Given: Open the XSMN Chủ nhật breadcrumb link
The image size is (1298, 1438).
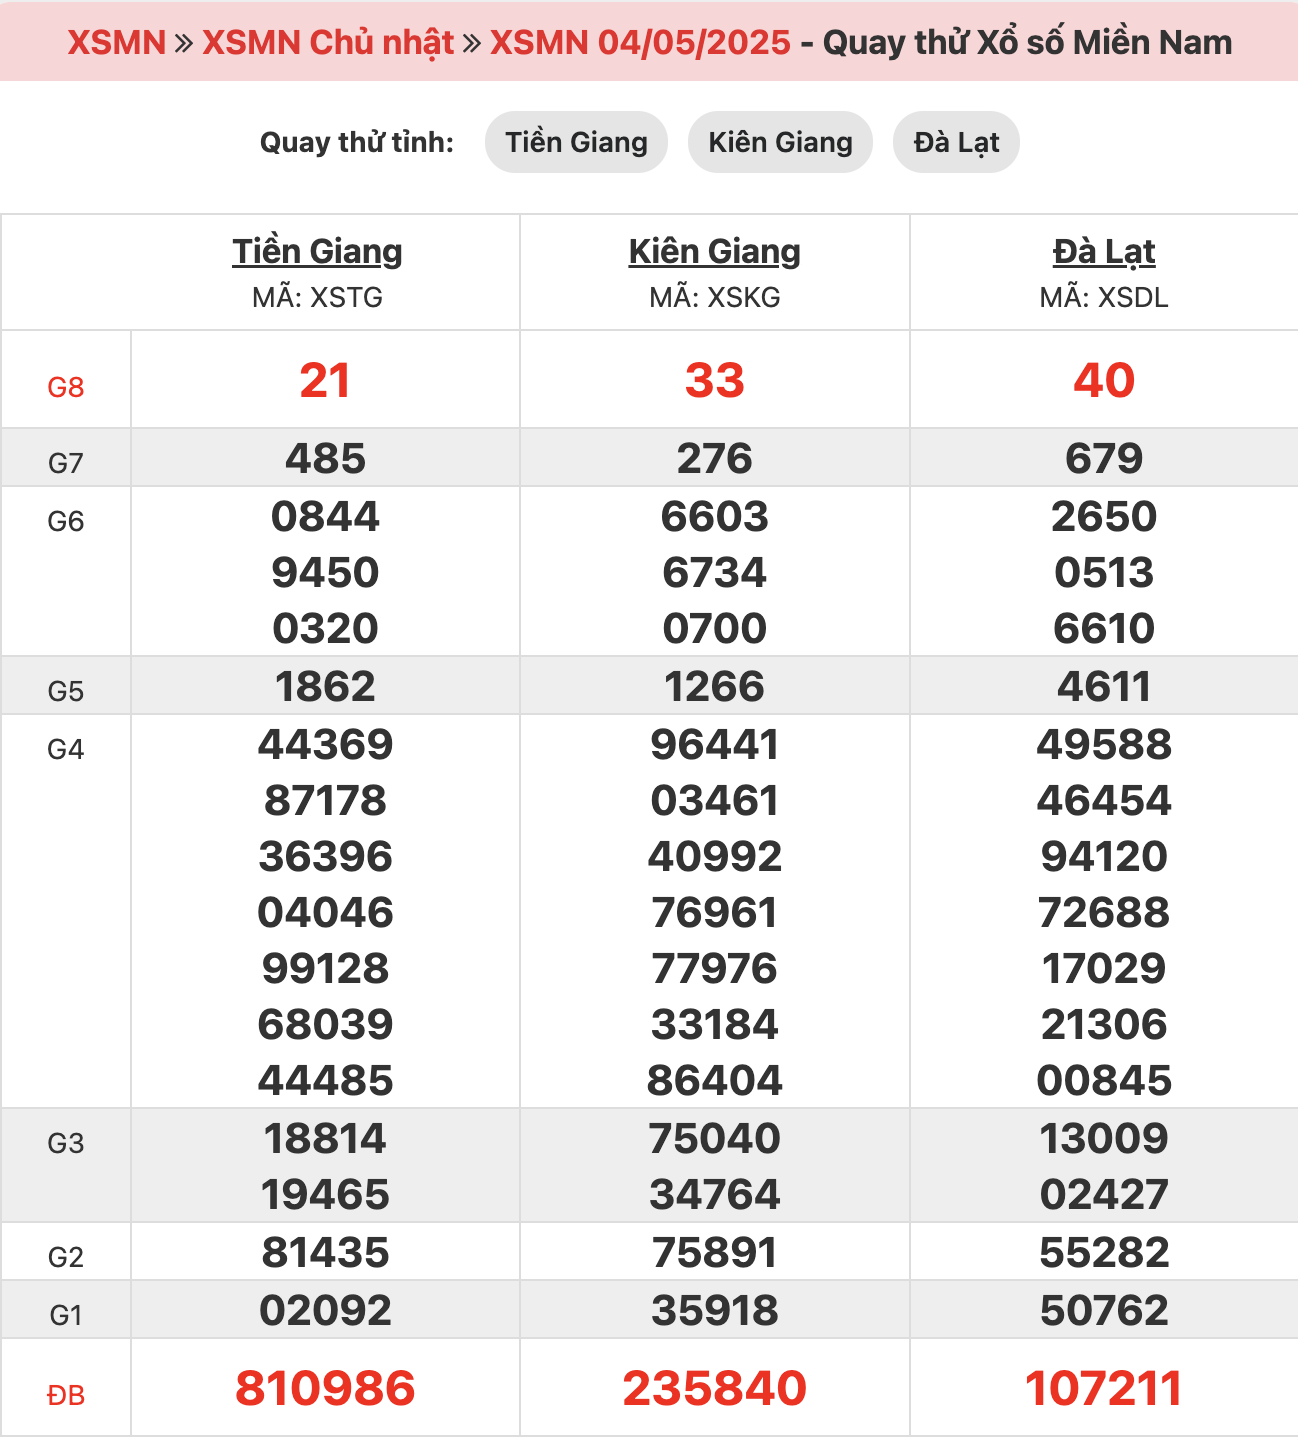Looking at the screenshot, I should 328,42.
